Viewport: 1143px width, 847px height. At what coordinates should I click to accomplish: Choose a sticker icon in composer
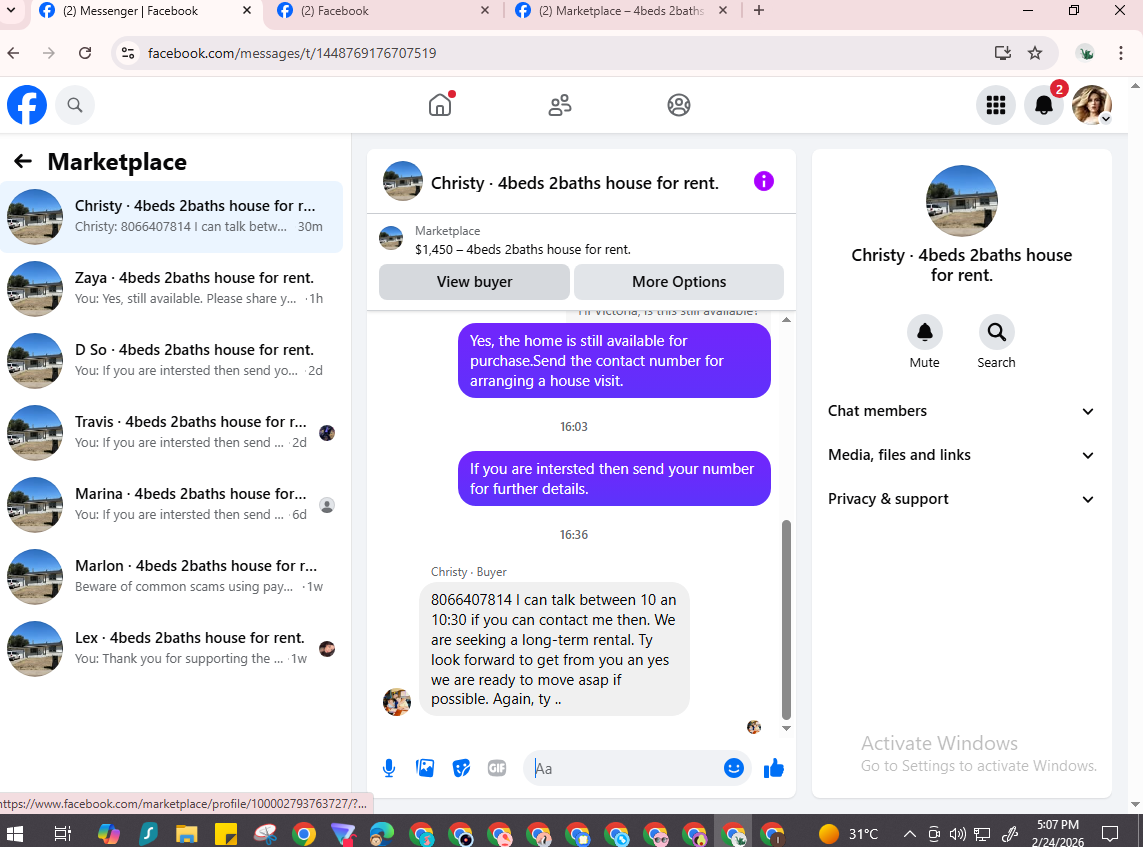461,768
